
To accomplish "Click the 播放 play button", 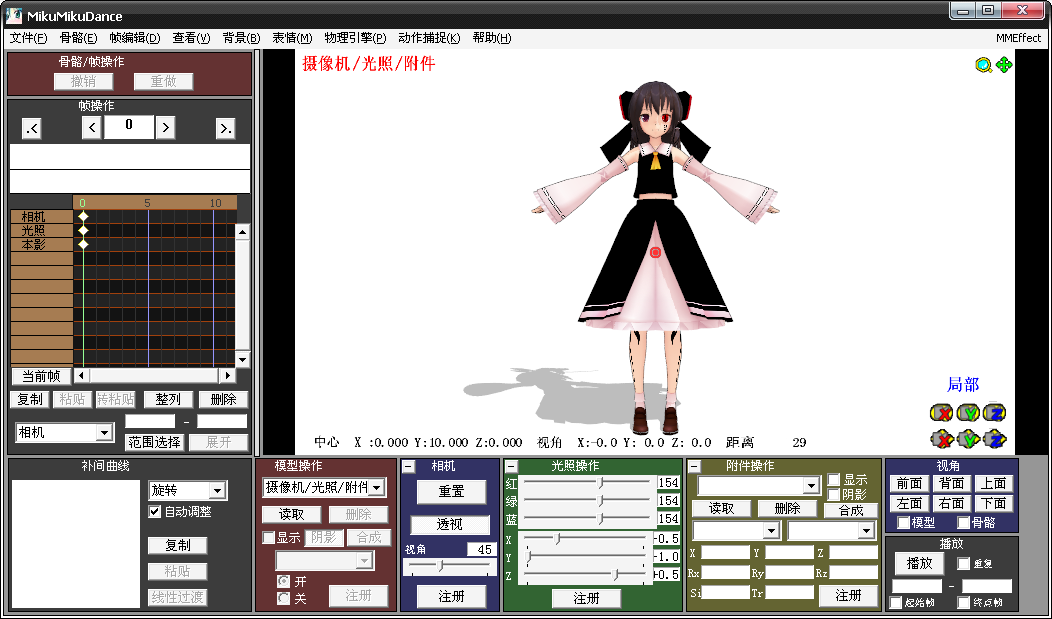I will pyautogui.click(x=919, y=563).
